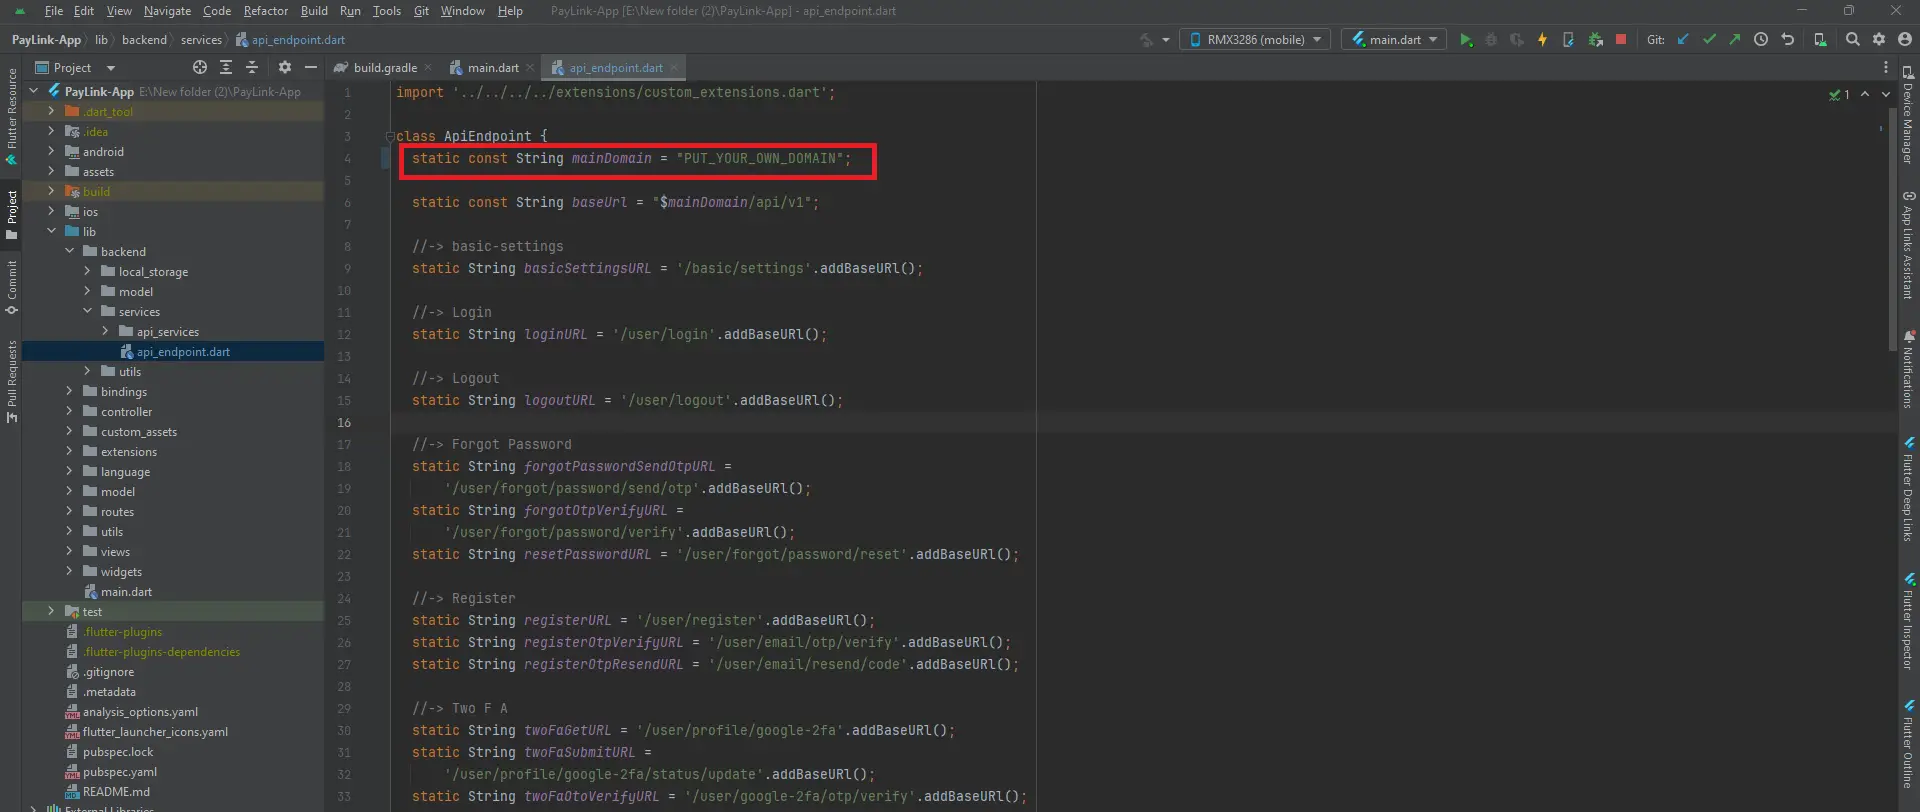1920x812 pixels.
Task: Stop the running app with red square
Action: point(1621,40)
